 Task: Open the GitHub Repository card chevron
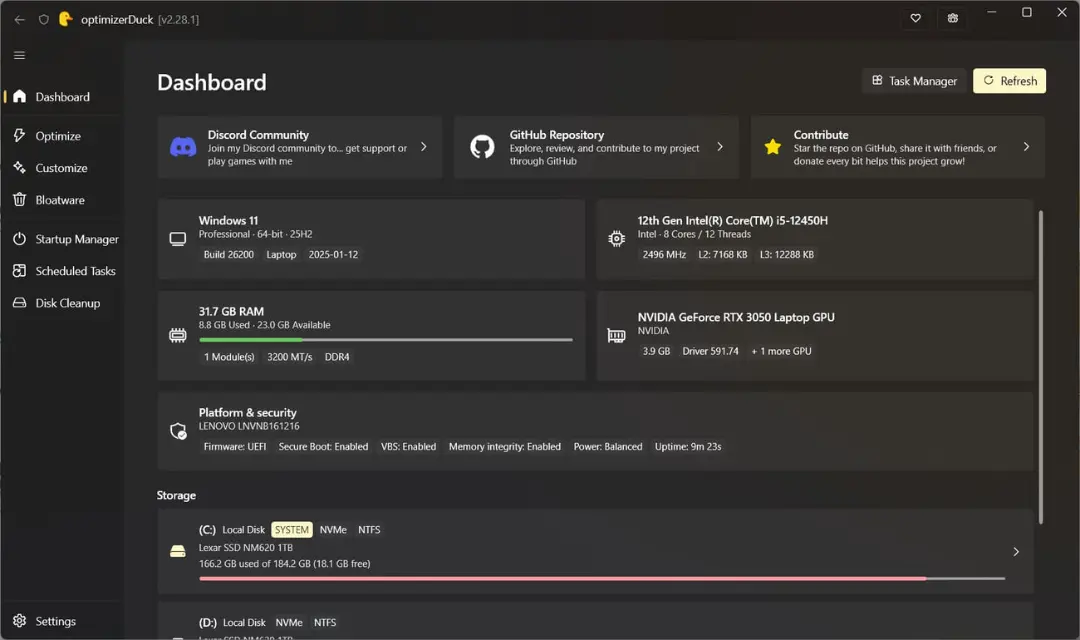(x=720, y=147)
